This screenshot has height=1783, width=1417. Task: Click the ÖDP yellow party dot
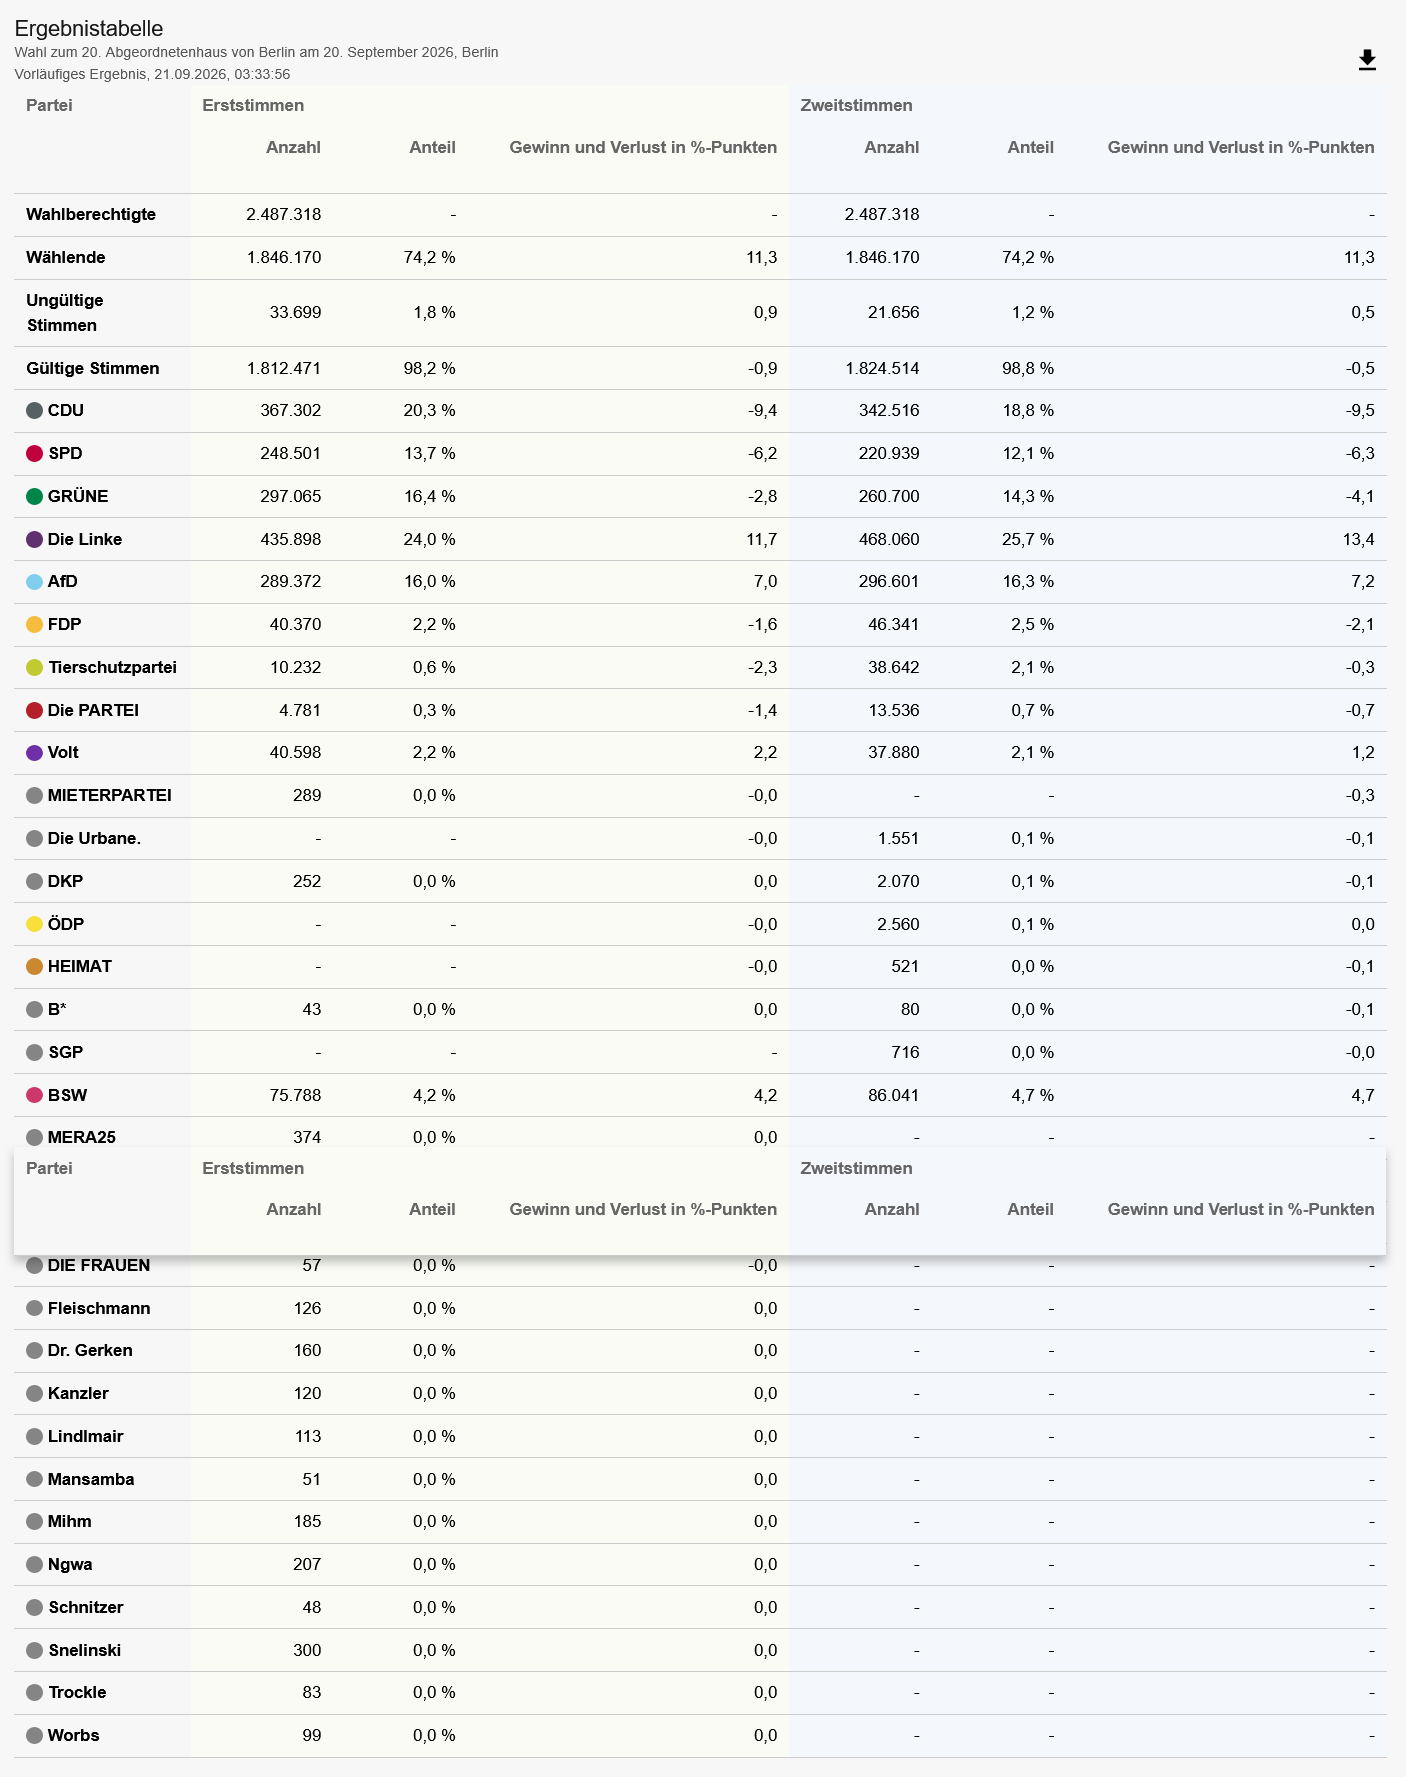(34, 925)
